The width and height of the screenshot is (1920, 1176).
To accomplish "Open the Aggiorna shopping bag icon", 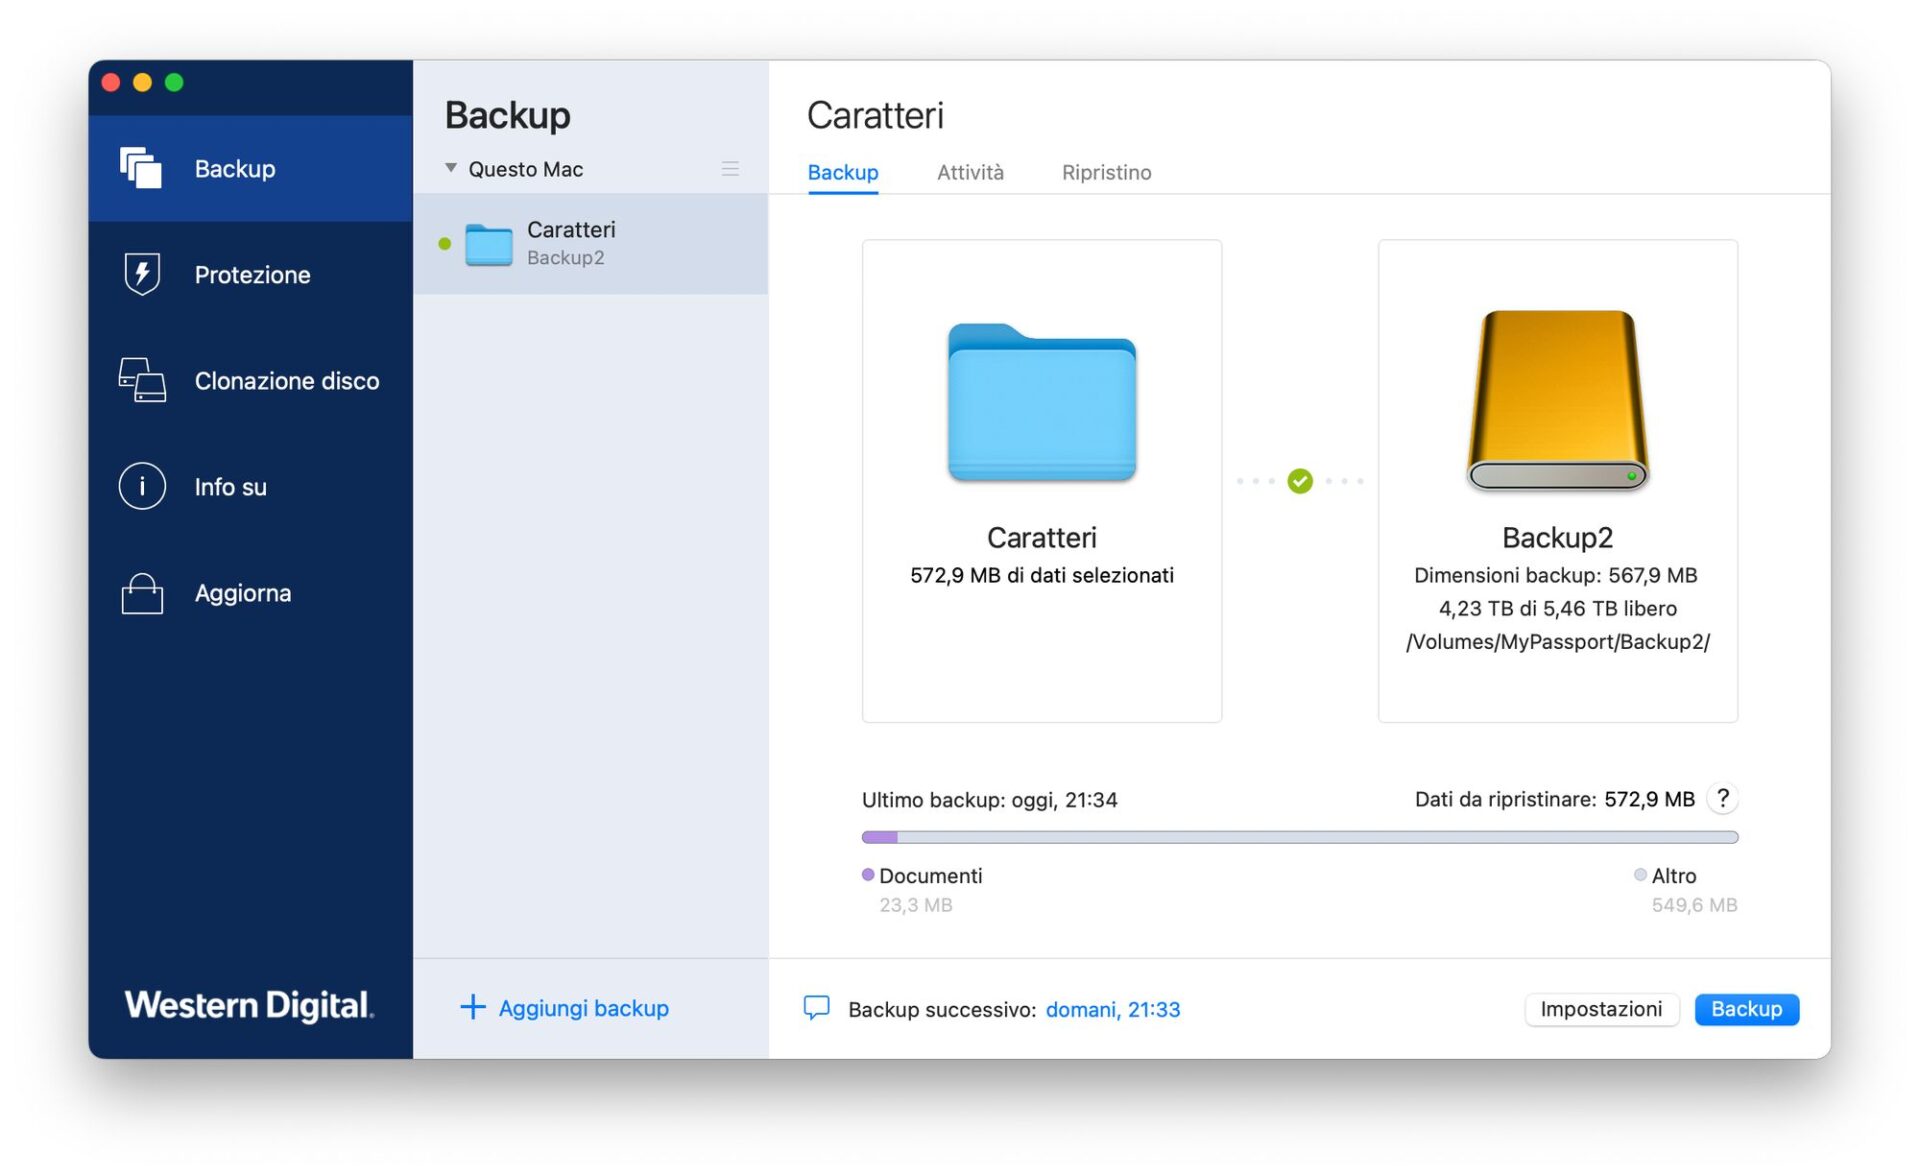I will point(141,593).
